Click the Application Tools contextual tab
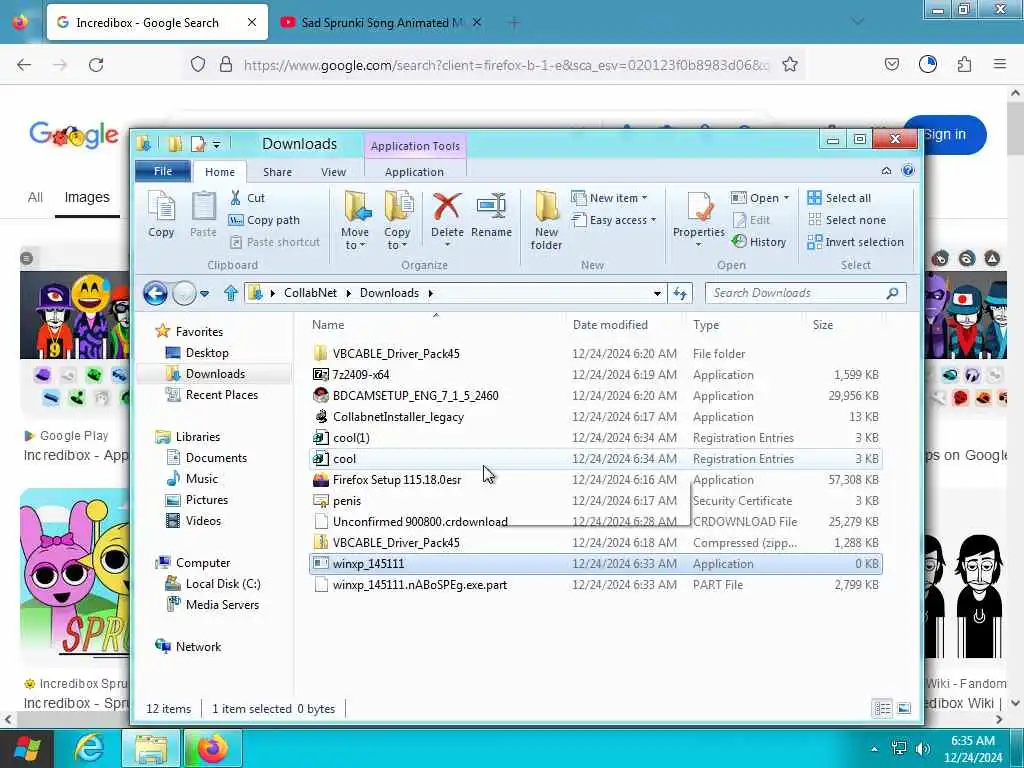1024x768 pixels. [x=415, y=146]
